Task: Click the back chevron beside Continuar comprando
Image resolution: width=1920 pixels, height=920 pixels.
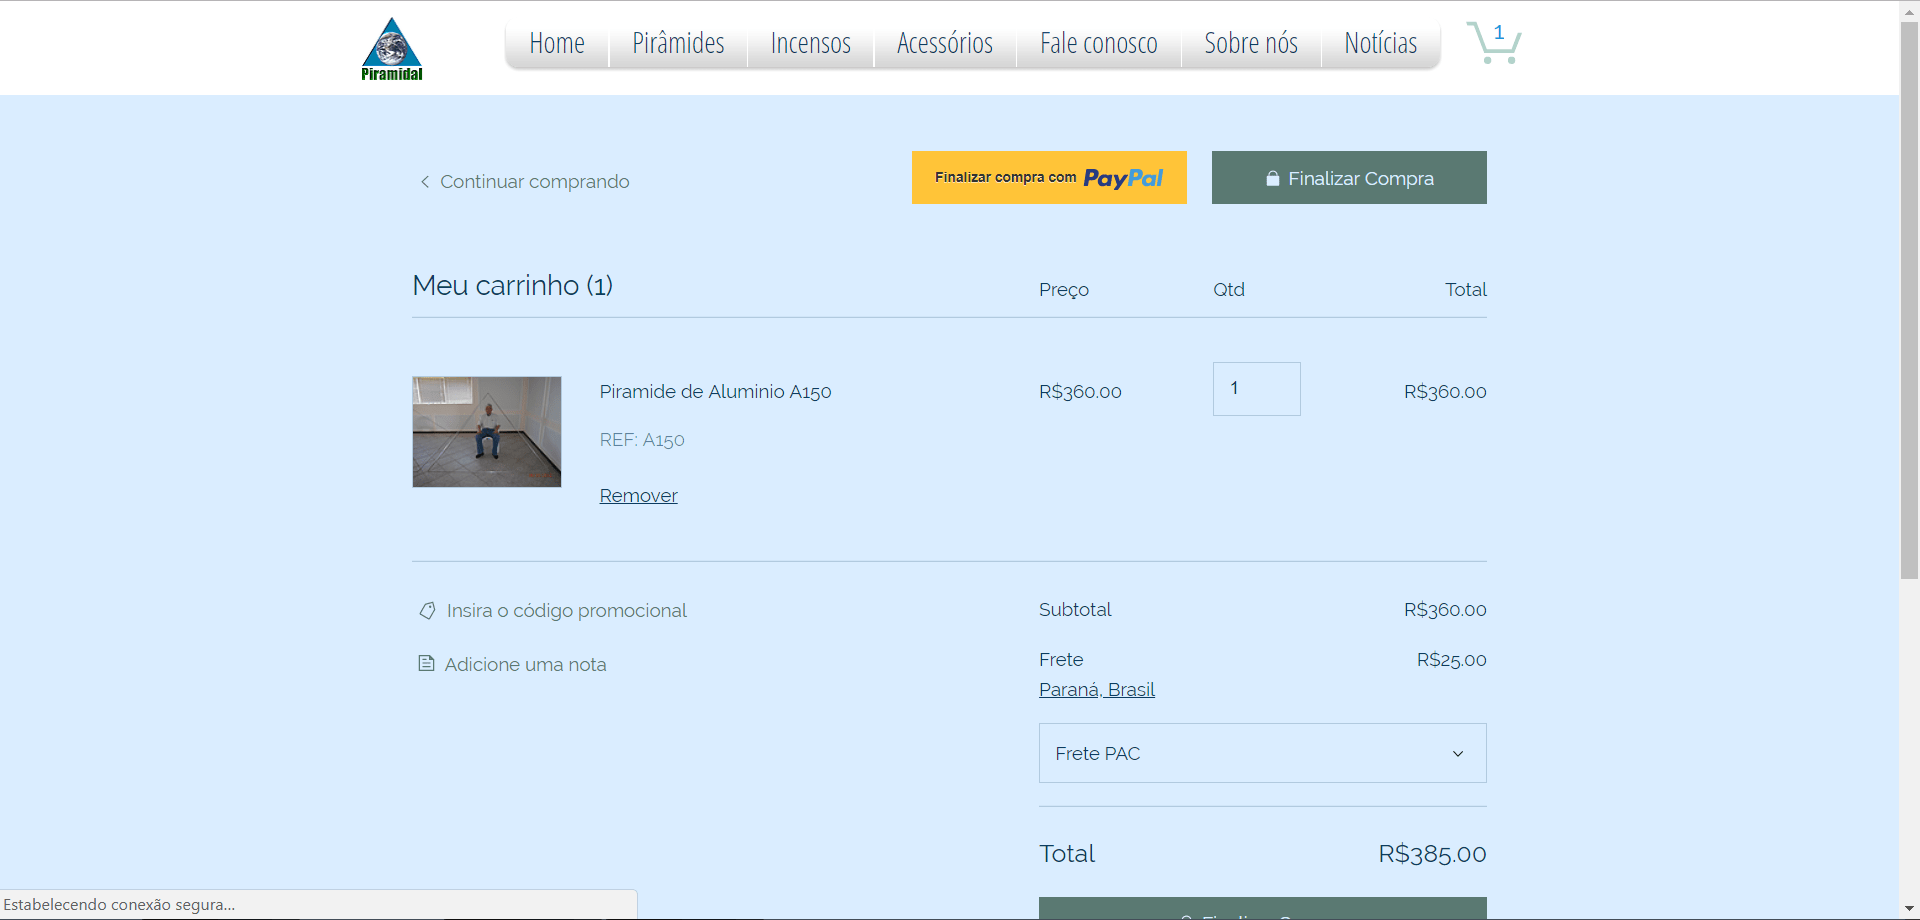Action: pos(425,182)
